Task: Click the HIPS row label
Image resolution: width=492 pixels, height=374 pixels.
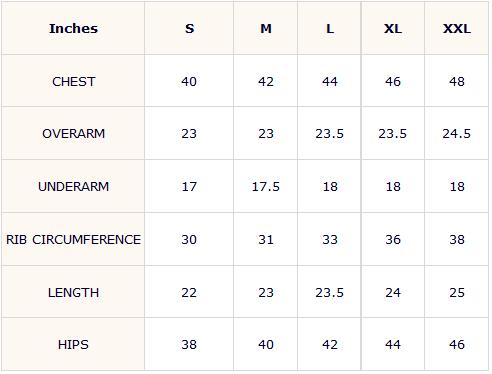Action: (x=73, y=345)
